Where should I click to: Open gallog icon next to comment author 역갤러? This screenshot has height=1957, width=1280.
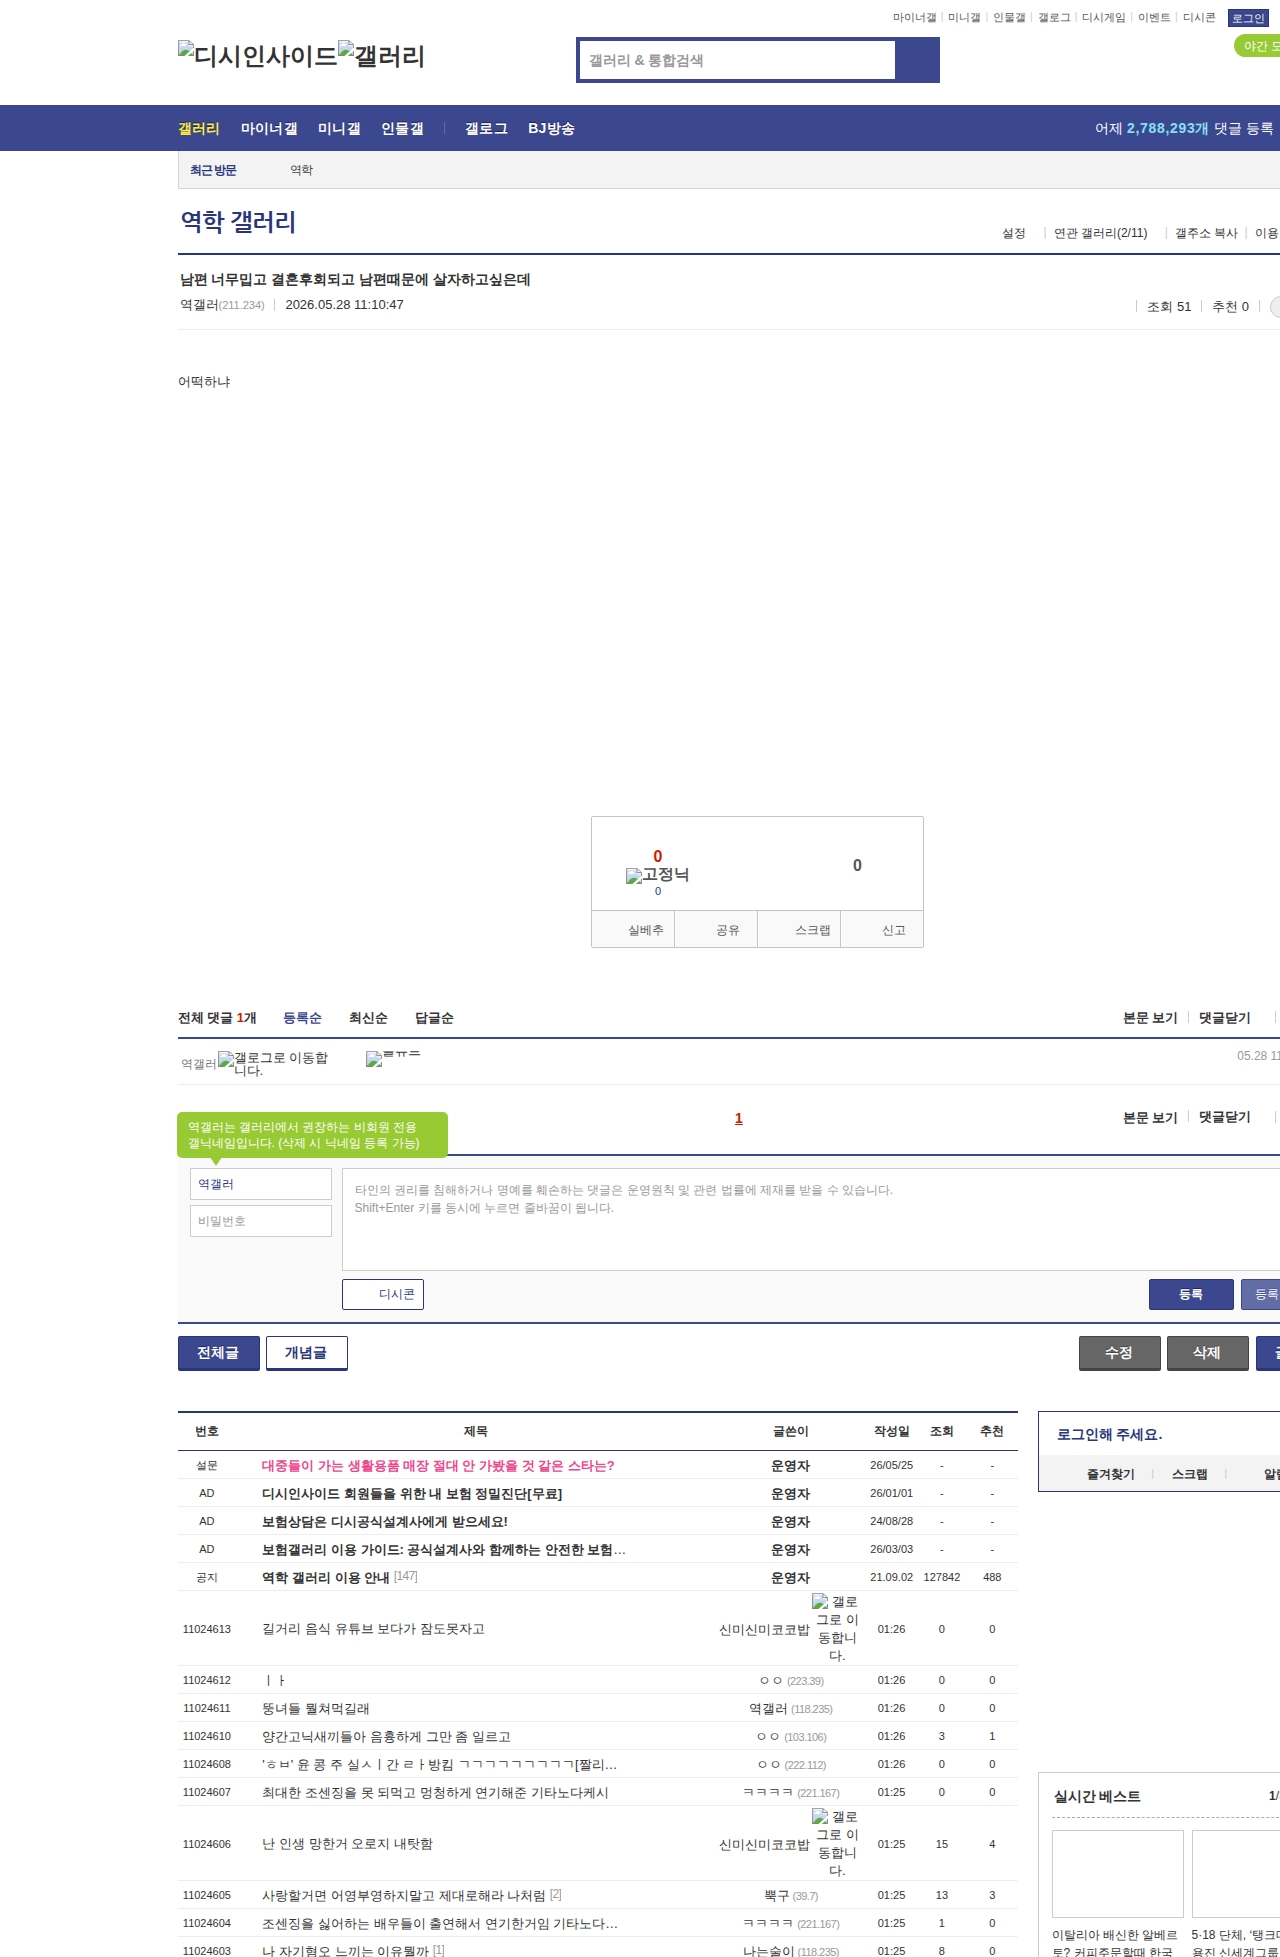273,1063
